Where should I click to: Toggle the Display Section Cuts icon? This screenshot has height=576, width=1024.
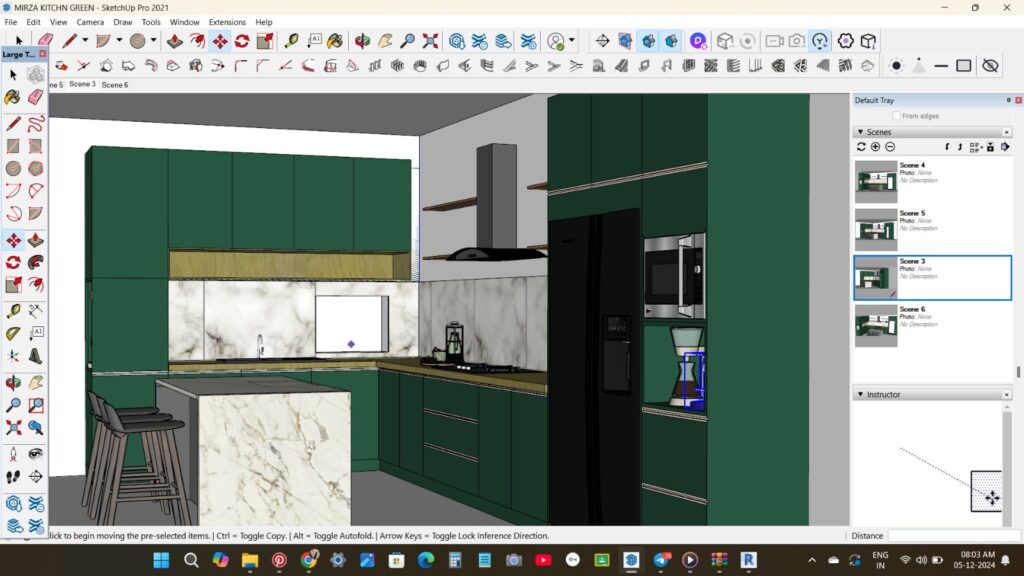pyautogui.click(x=648, y=40)
